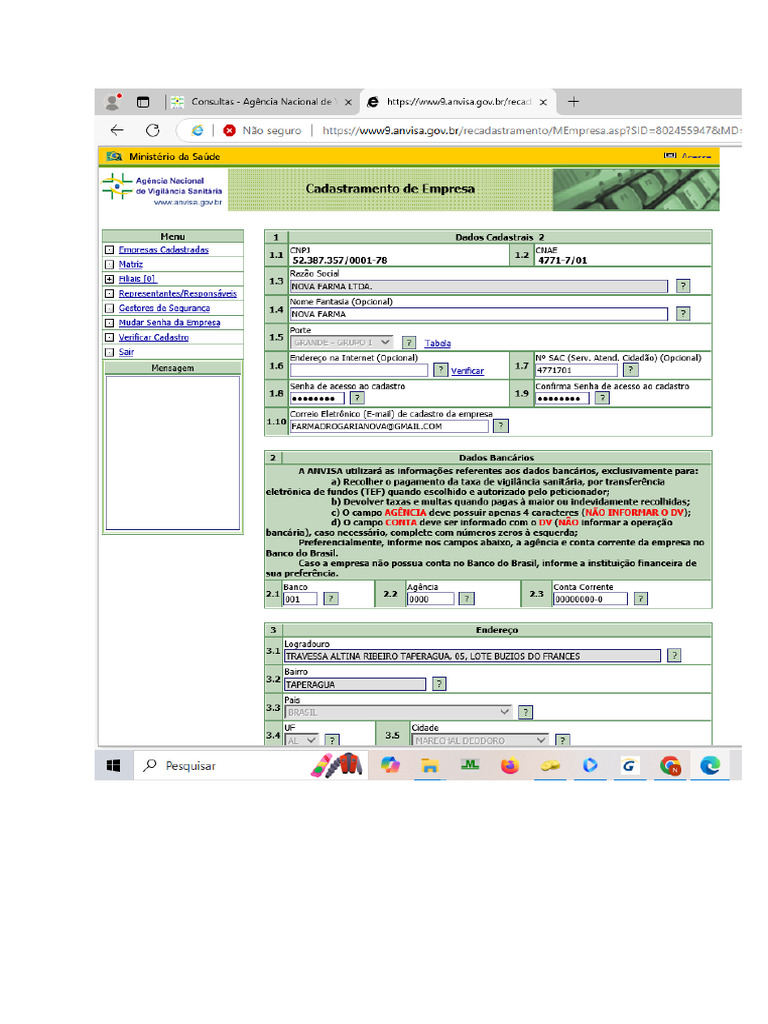768x1024 pixels.
Task: Open help icon beside Senha de acesso field
Action: [357, 398]
